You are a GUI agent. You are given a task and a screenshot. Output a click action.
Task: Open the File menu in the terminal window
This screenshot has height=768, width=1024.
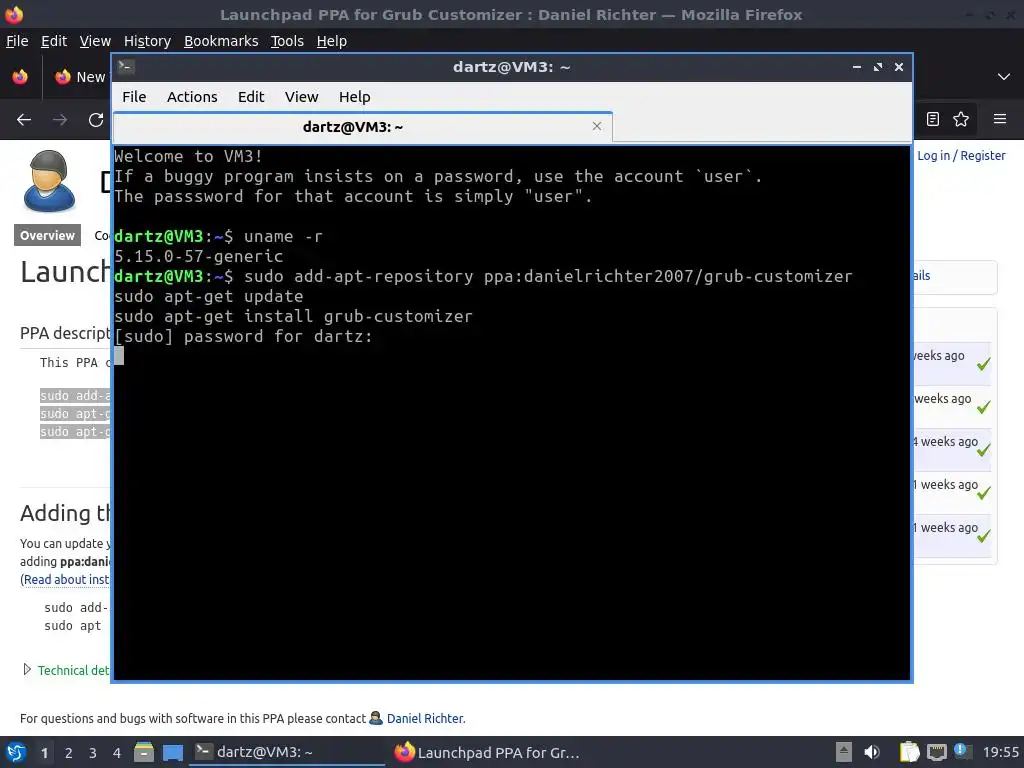(134, 97)
